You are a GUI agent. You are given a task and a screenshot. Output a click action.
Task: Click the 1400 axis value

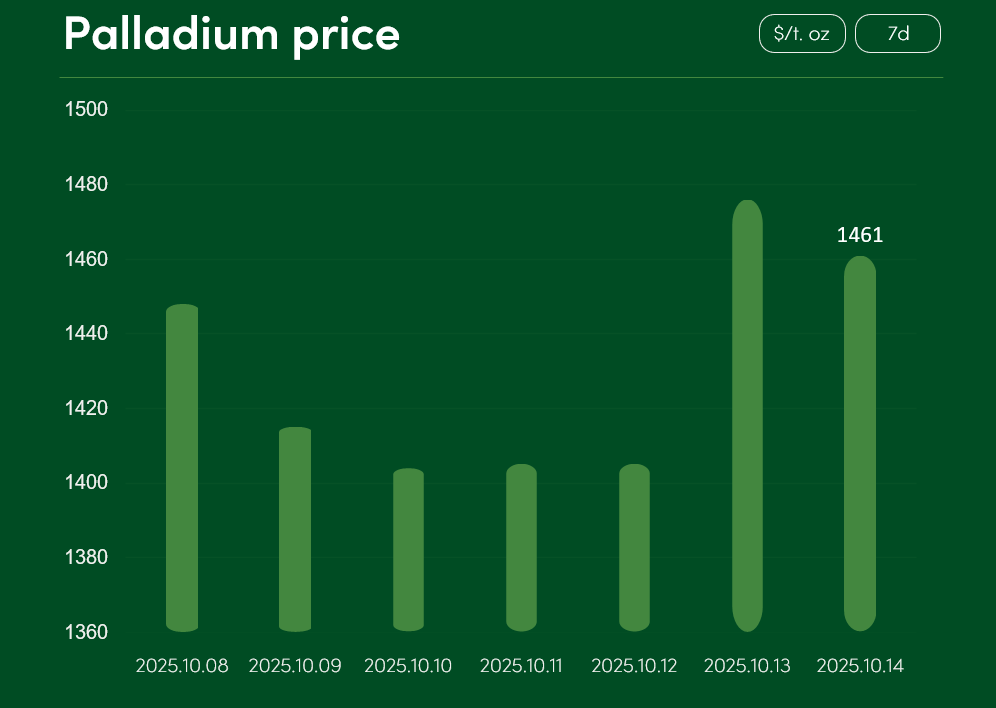point(86,483)
